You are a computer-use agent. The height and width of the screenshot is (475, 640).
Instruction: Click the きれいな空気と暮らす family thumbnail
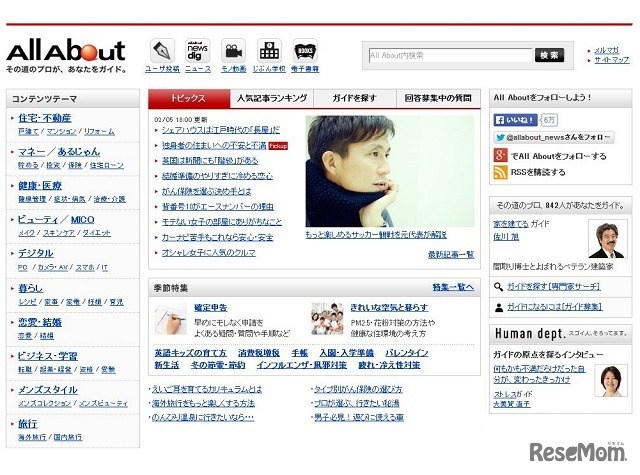click(x=327, y=319)
